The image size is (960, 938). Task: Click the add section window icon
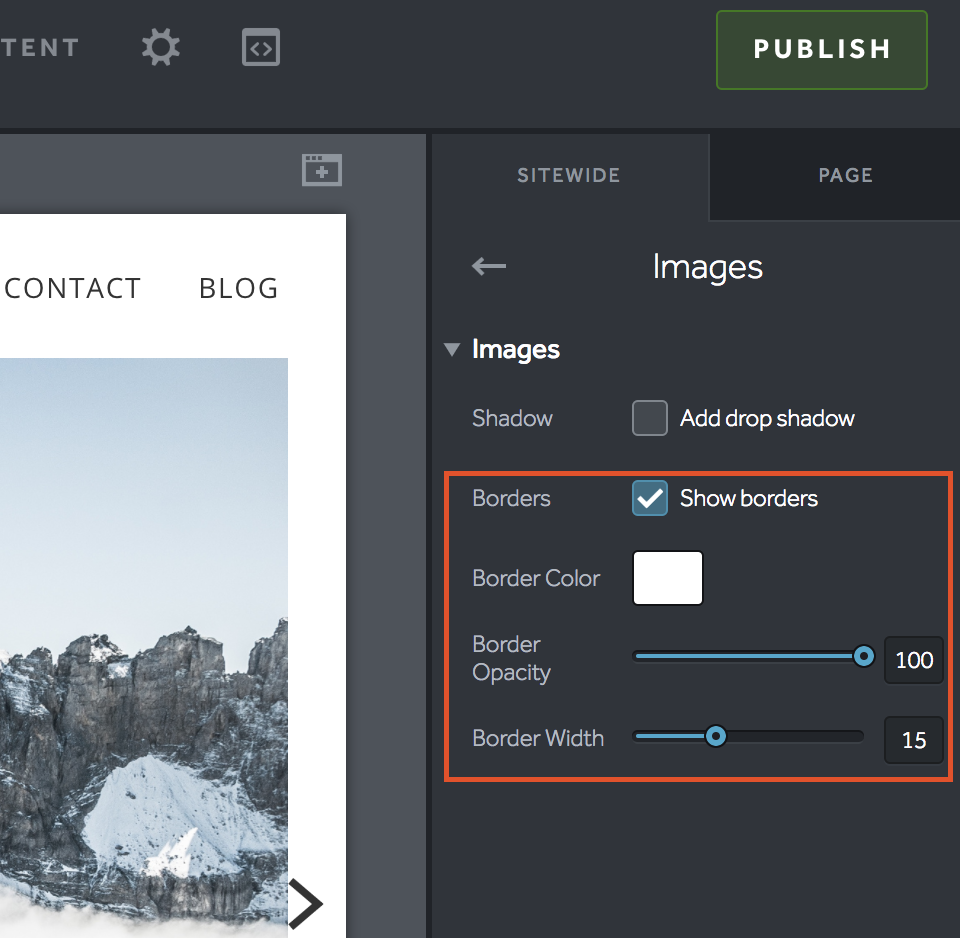[x=322, y=170]
